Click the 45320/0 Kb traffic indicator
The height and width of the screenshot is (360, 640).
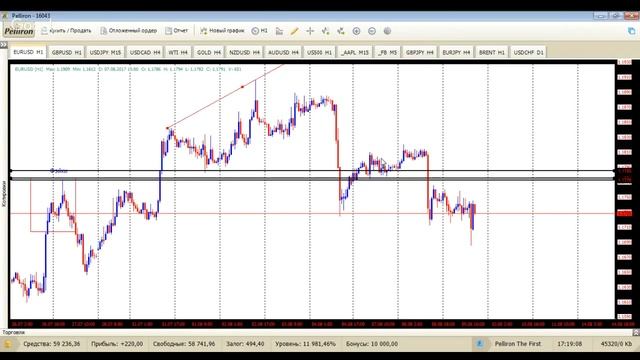(616, 344)
